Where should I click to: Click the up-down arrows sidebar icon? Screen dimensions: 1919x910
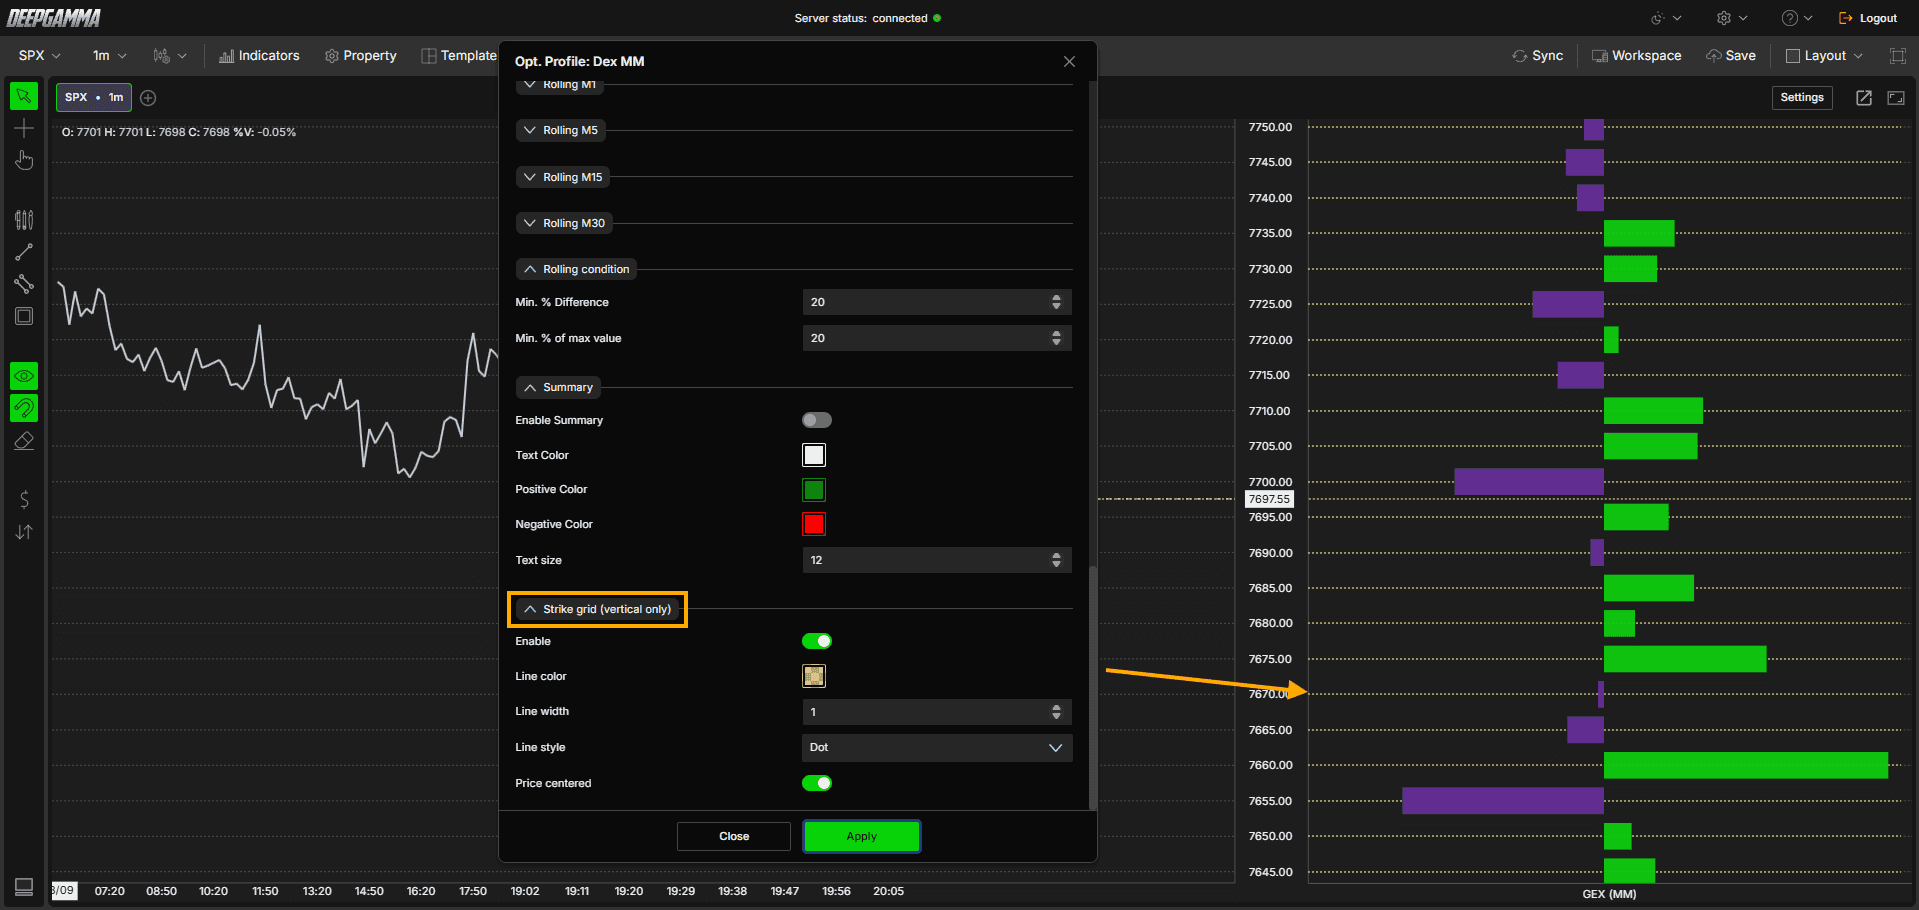coord(24,532)
